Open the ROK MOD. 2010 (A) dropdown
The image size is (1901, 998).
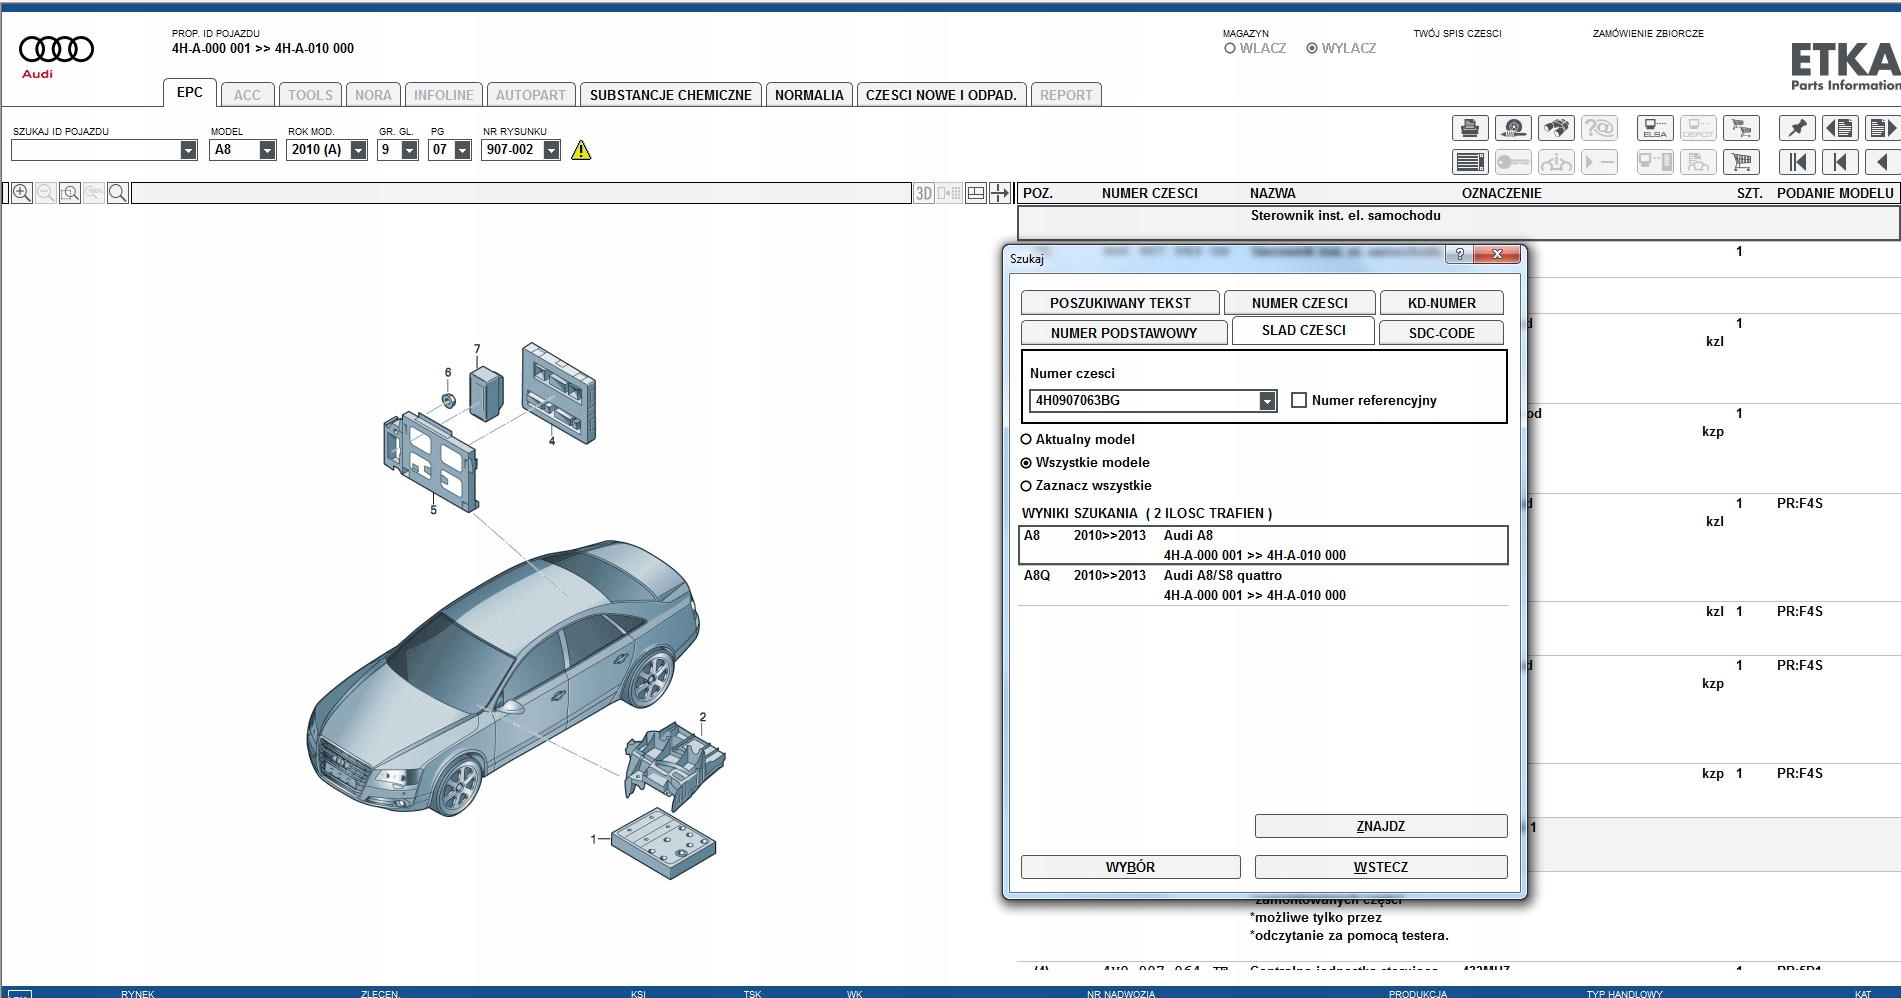(358, 150)
